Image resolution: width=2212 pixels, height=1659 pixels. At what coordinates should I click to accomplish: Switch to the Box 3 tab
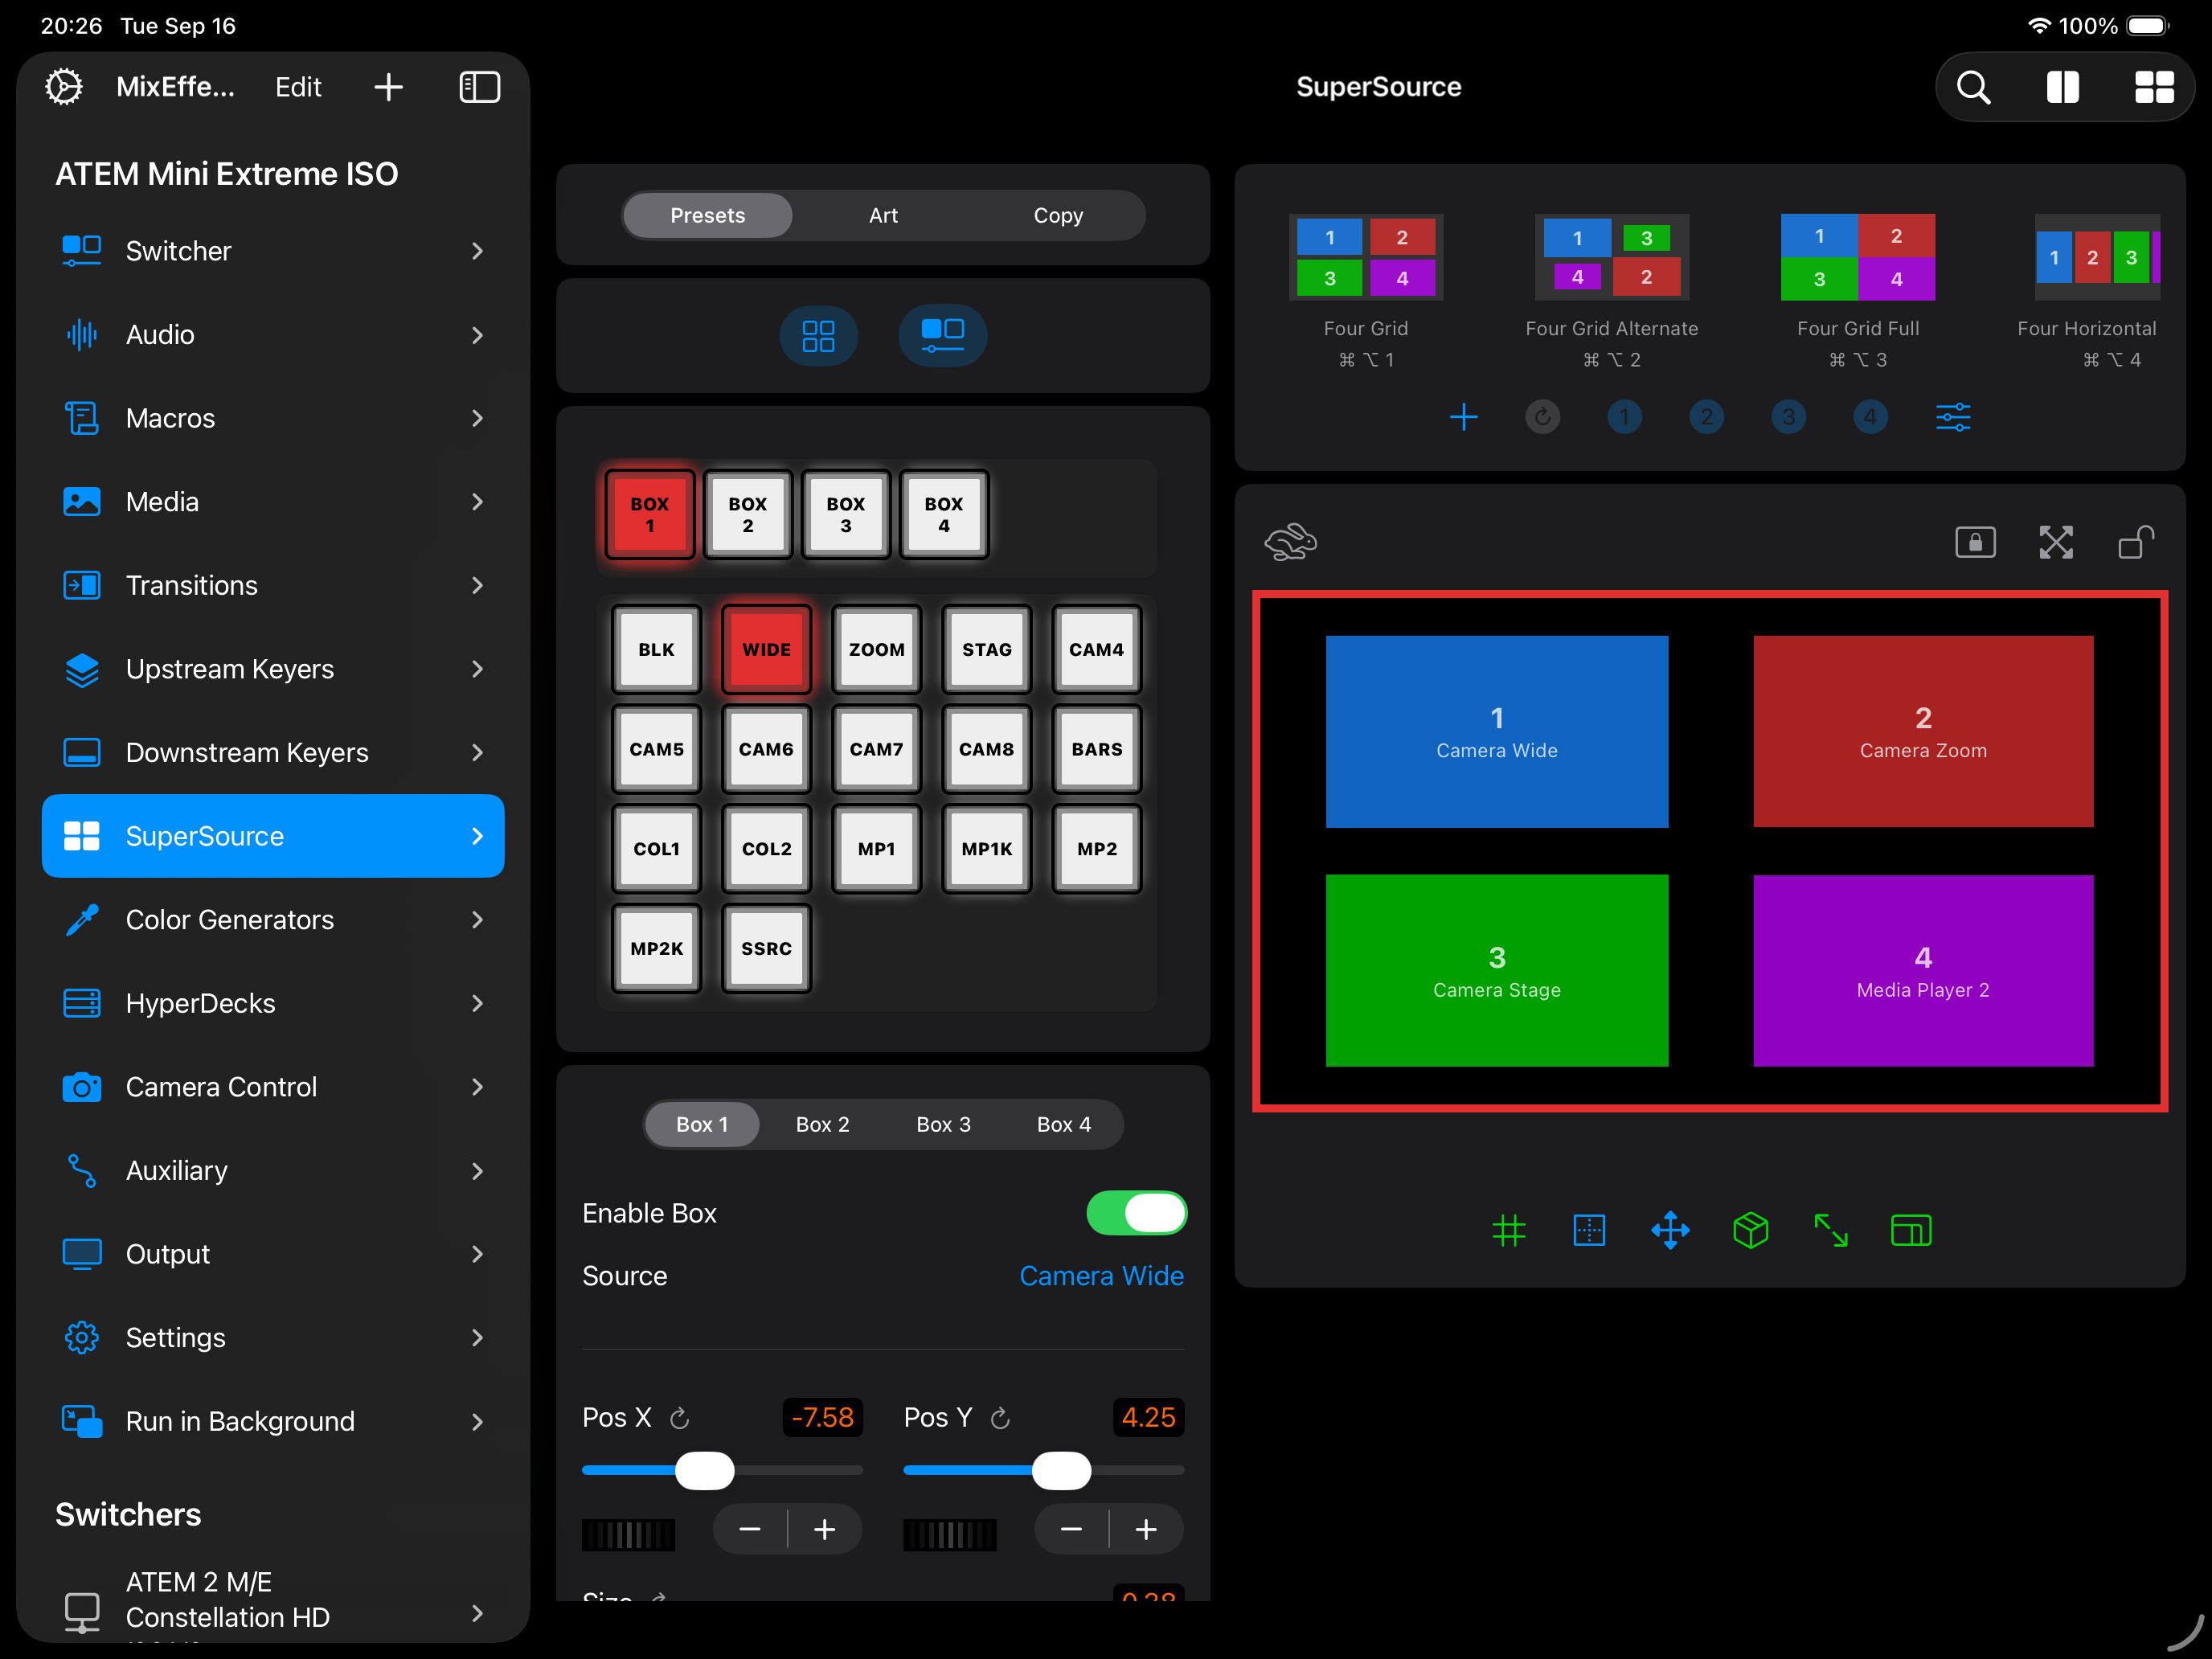tap(943, 1124)
